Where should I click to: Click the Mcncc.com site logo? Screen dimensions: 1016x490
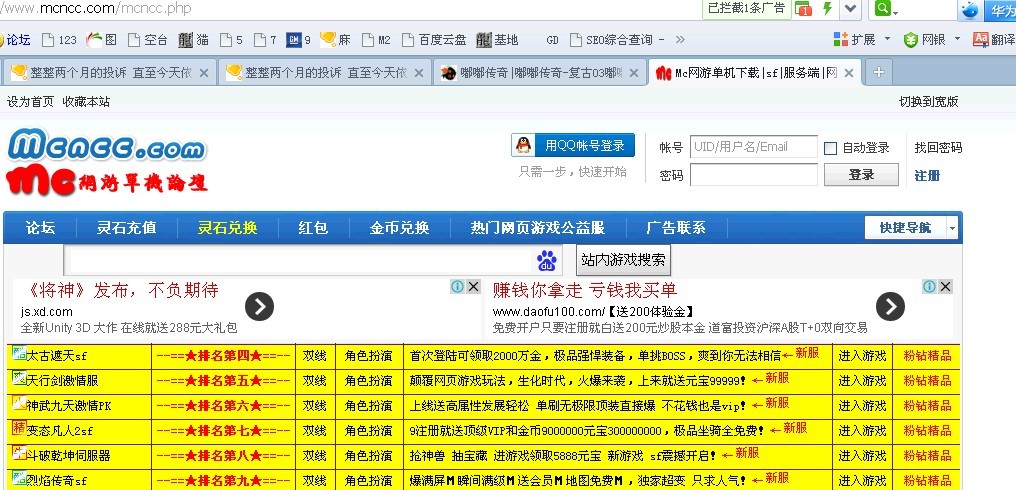tap(107, 148)
